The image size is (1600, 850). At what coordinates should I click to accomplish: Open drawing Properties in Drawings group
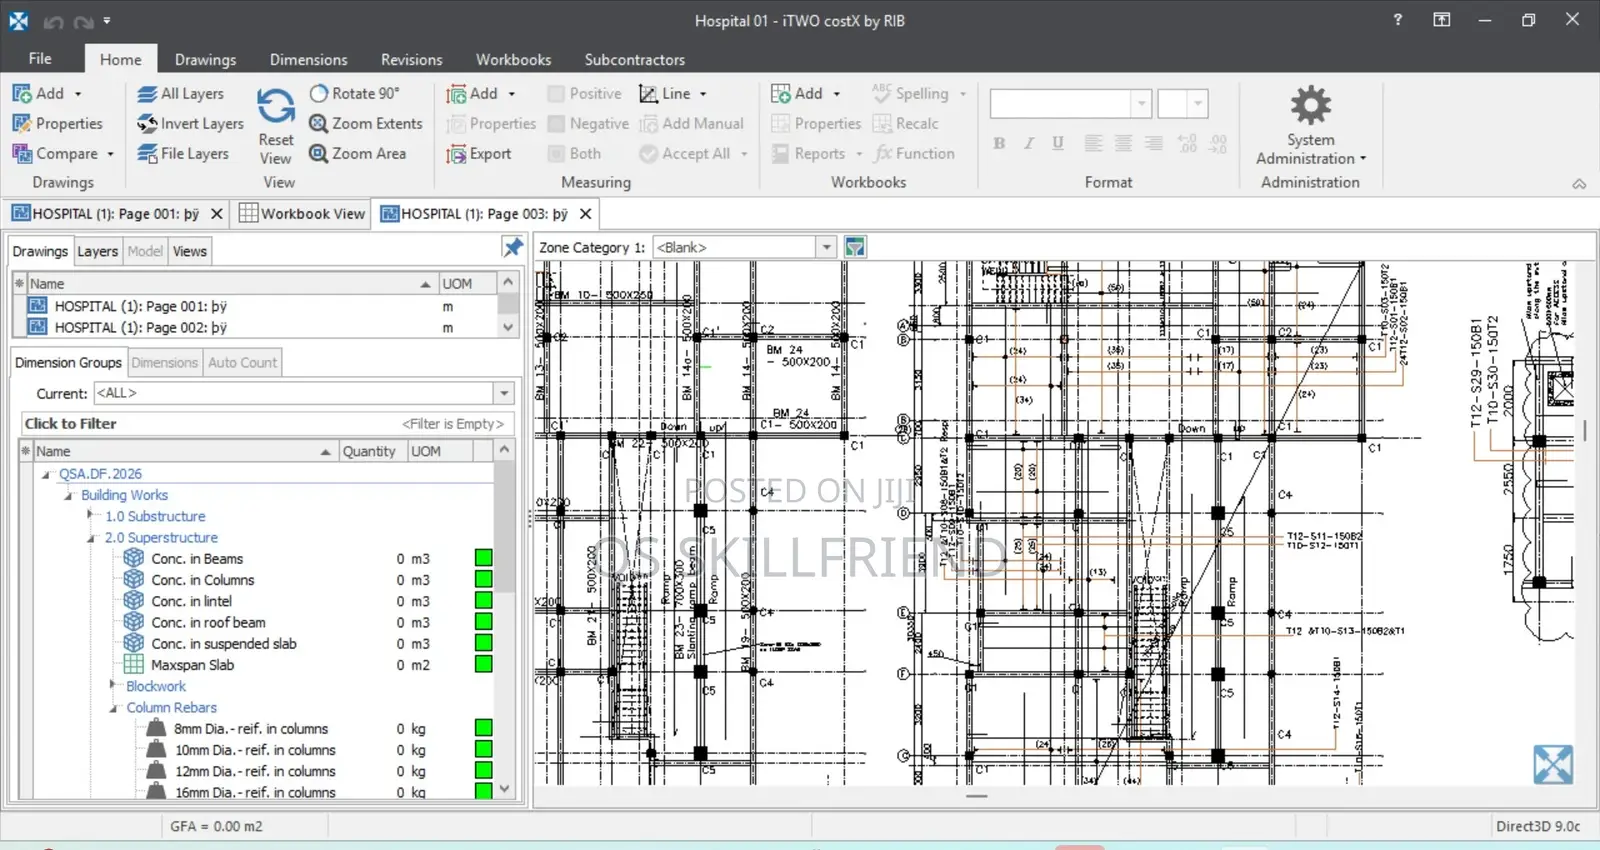coord(58,124)
